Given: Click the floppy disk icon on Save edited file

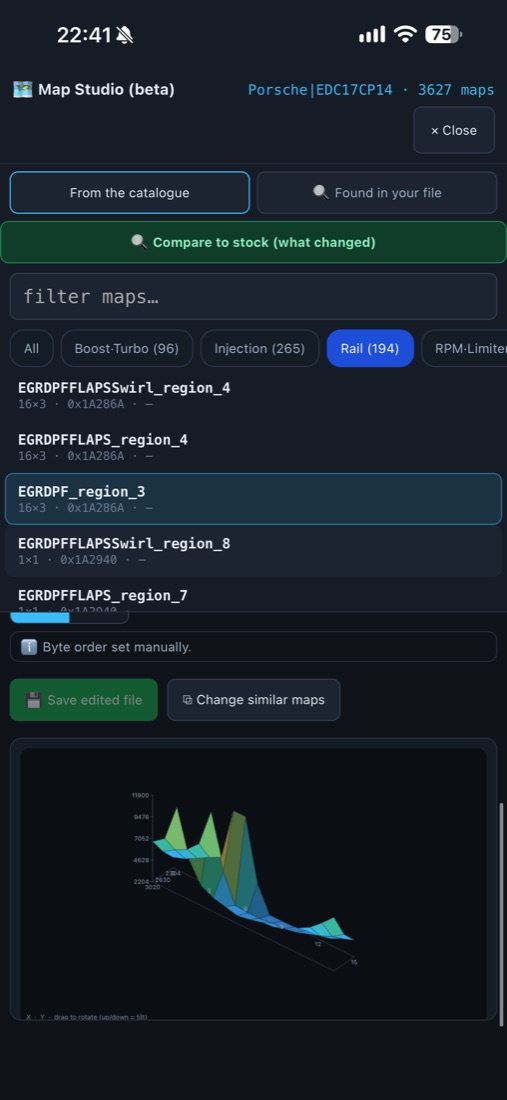Looking at the screenshot, I should coord(34,700).
